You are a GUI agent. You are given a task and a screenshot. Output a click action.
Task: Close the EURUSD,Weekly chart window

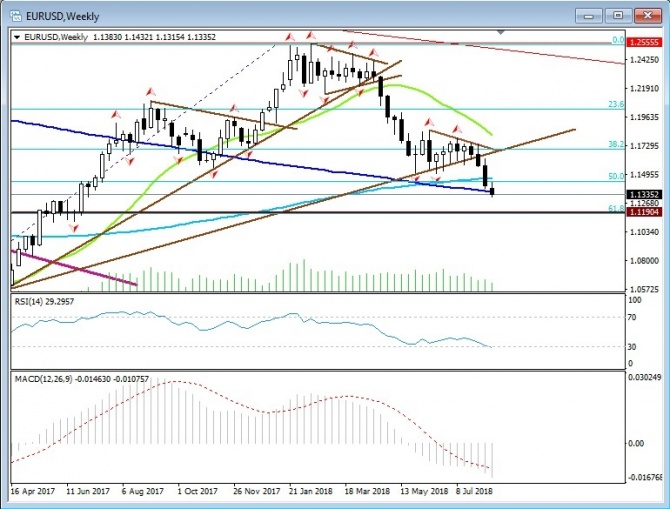pyautogui.click(x=647, y=16)
